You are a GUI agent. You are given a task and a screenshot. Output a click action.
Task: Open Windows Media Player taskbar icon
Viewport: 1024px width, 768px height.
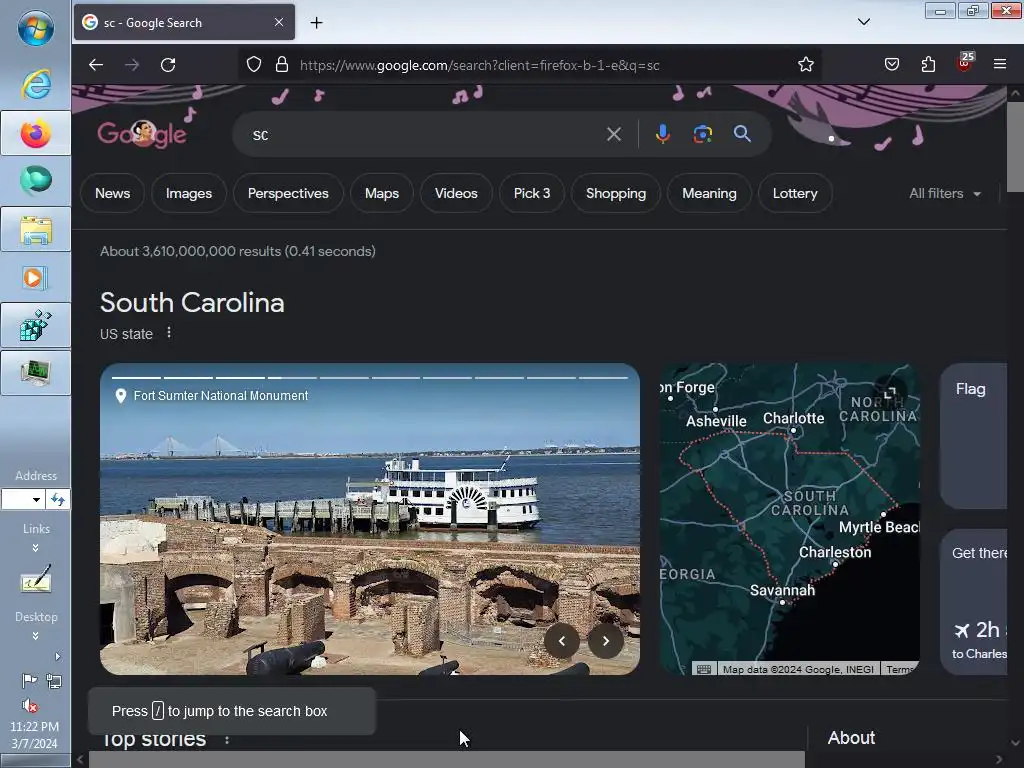(34, 278)
